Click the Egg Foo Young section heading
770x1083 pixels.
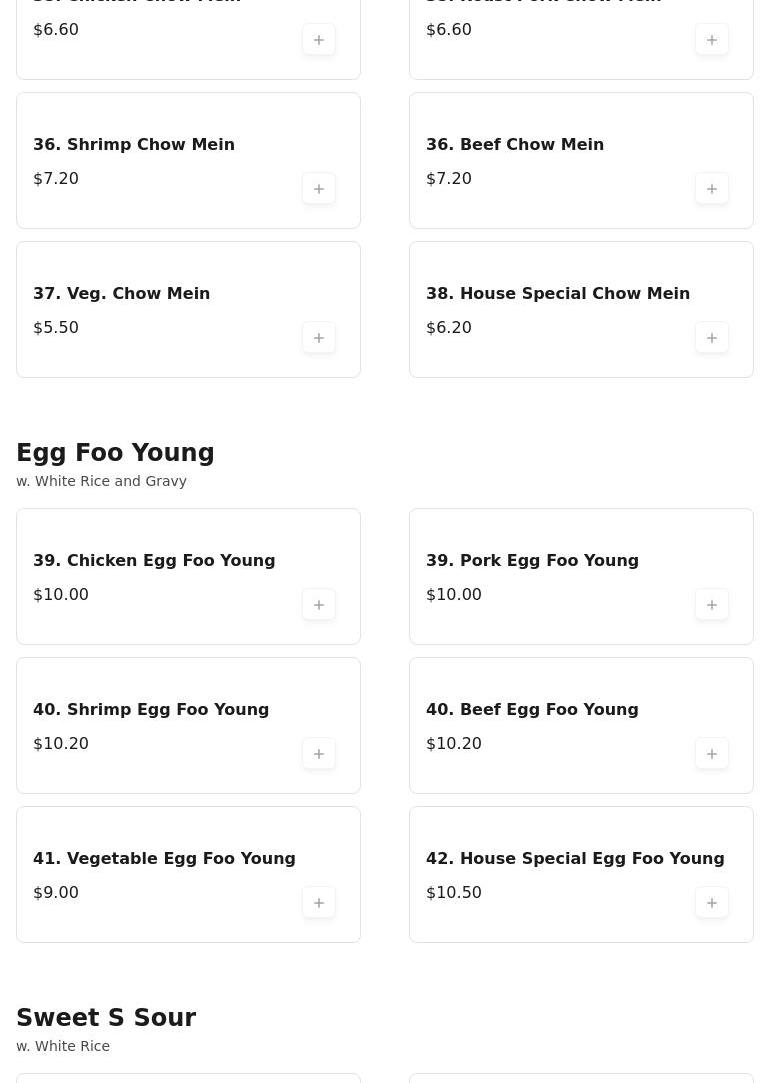[115, 453]
